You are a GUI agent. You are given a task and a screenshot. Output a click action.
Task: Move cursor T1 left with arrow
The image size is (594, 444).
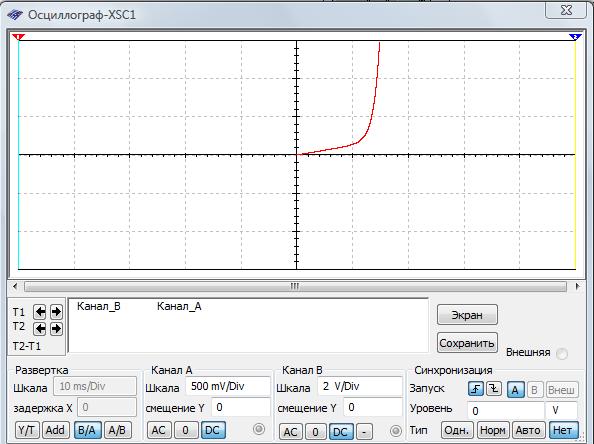click(x=40, y=312)
